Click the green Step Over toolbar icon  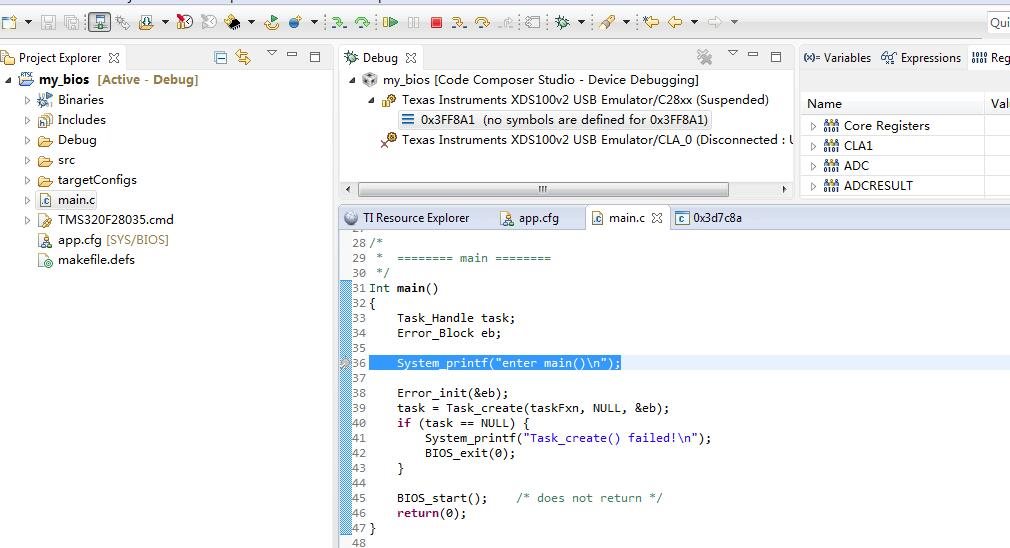point(363,23)
